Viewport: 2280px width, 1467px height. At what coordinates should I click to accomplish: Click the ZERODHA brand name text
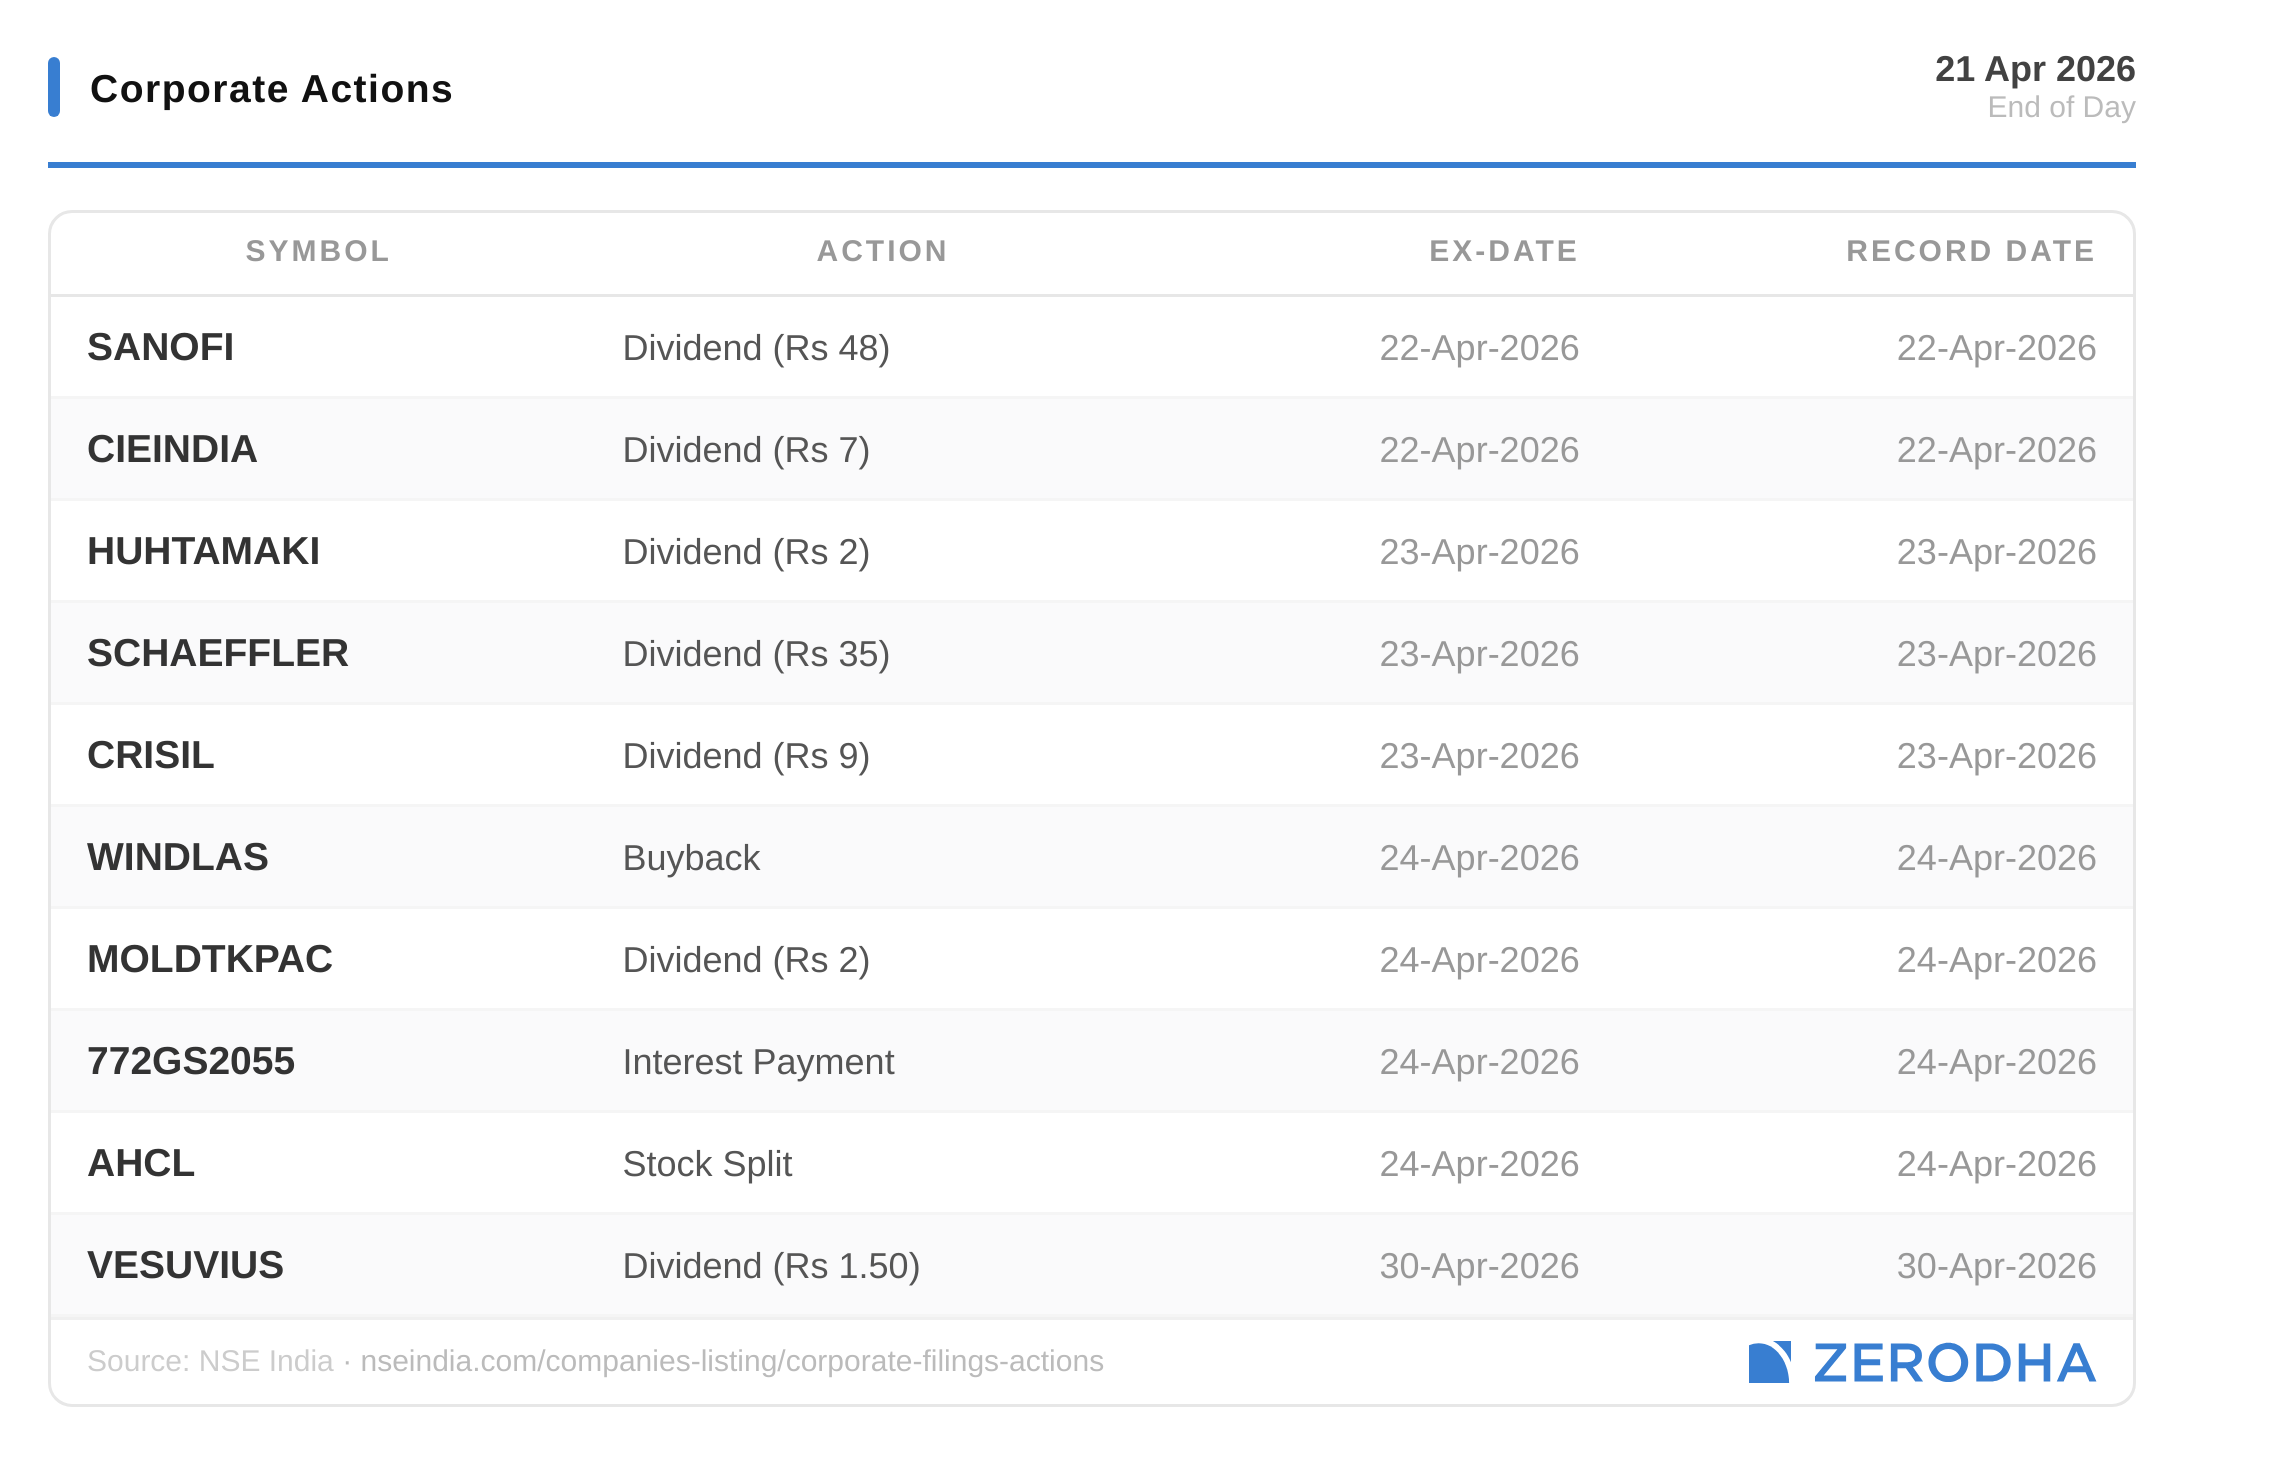tap(1954, 1363)
